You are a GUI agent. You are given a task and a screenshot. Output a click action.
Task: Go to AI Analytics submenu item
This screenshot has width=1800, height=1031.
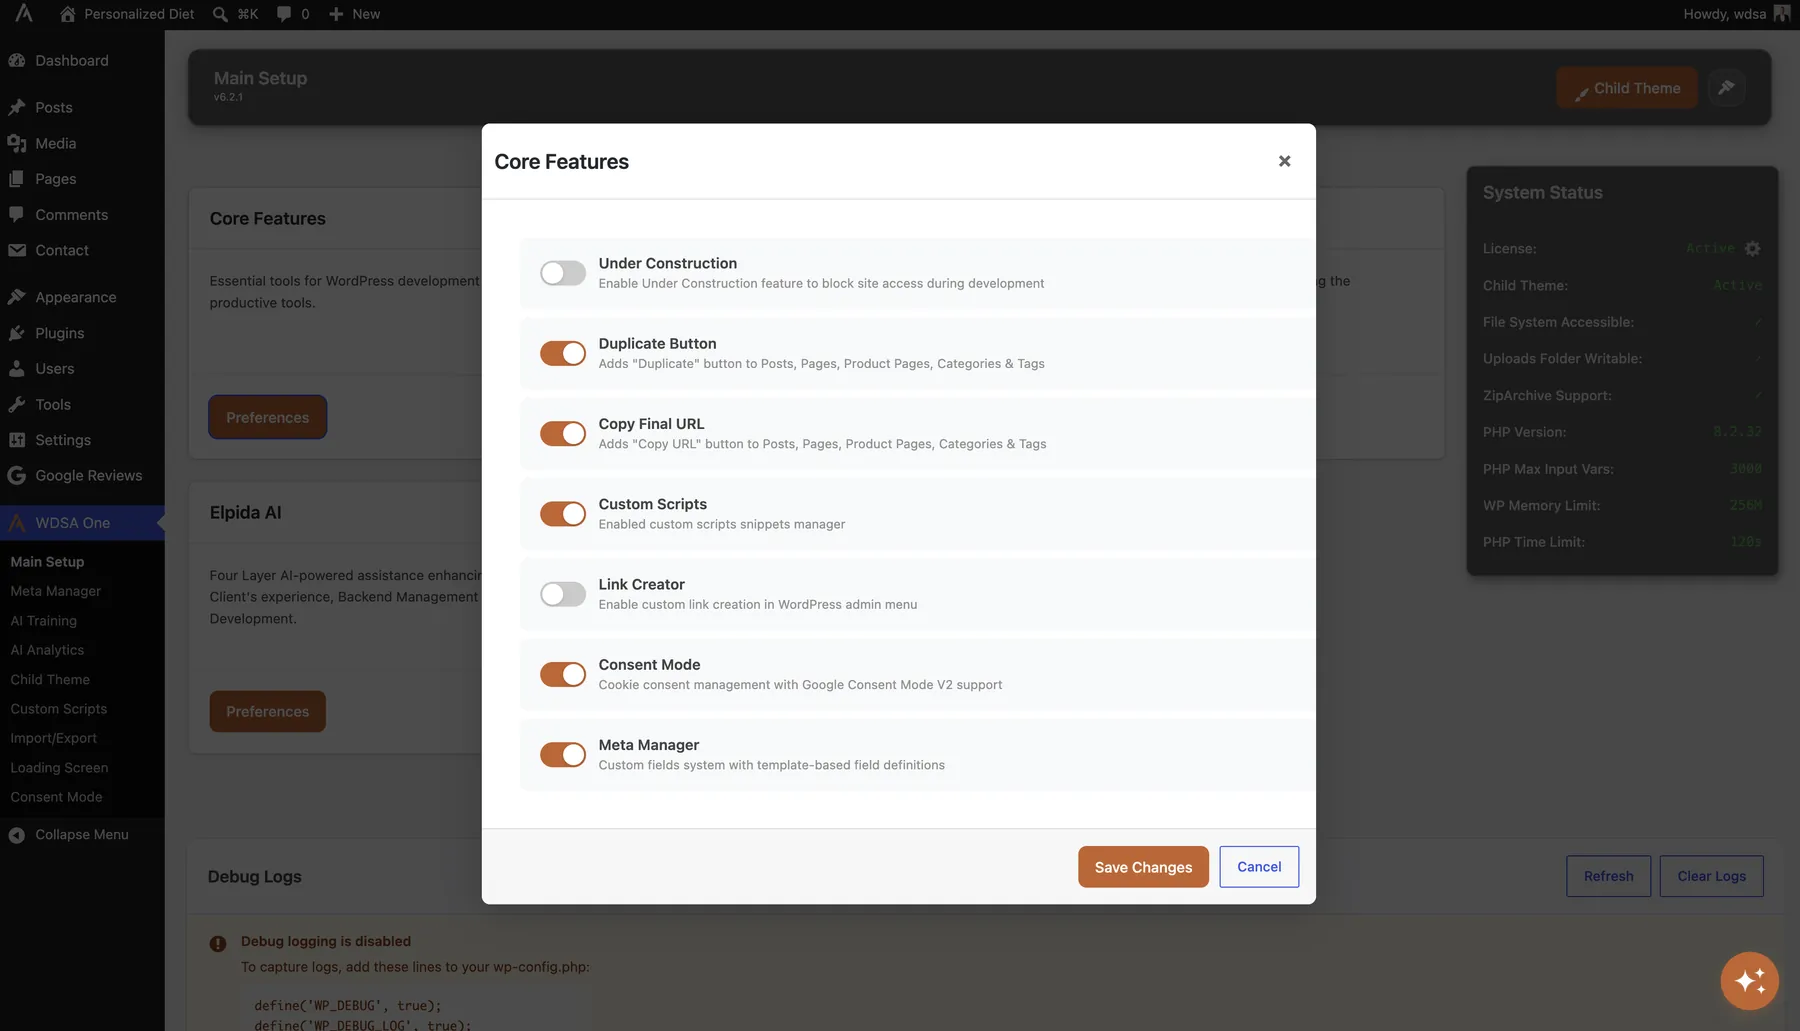[x=47, y=650]
